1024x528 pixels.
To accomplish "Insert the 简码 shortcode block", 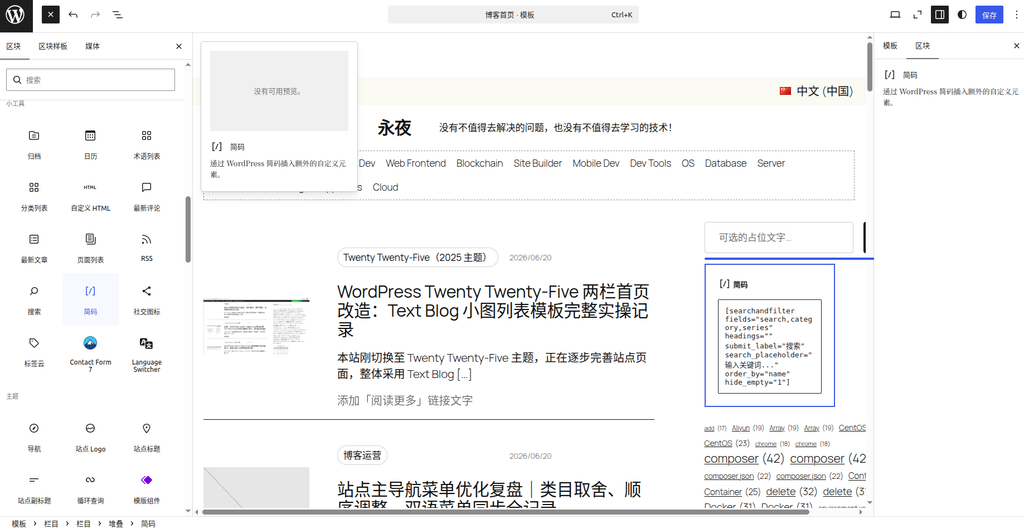I will (90, 299).
